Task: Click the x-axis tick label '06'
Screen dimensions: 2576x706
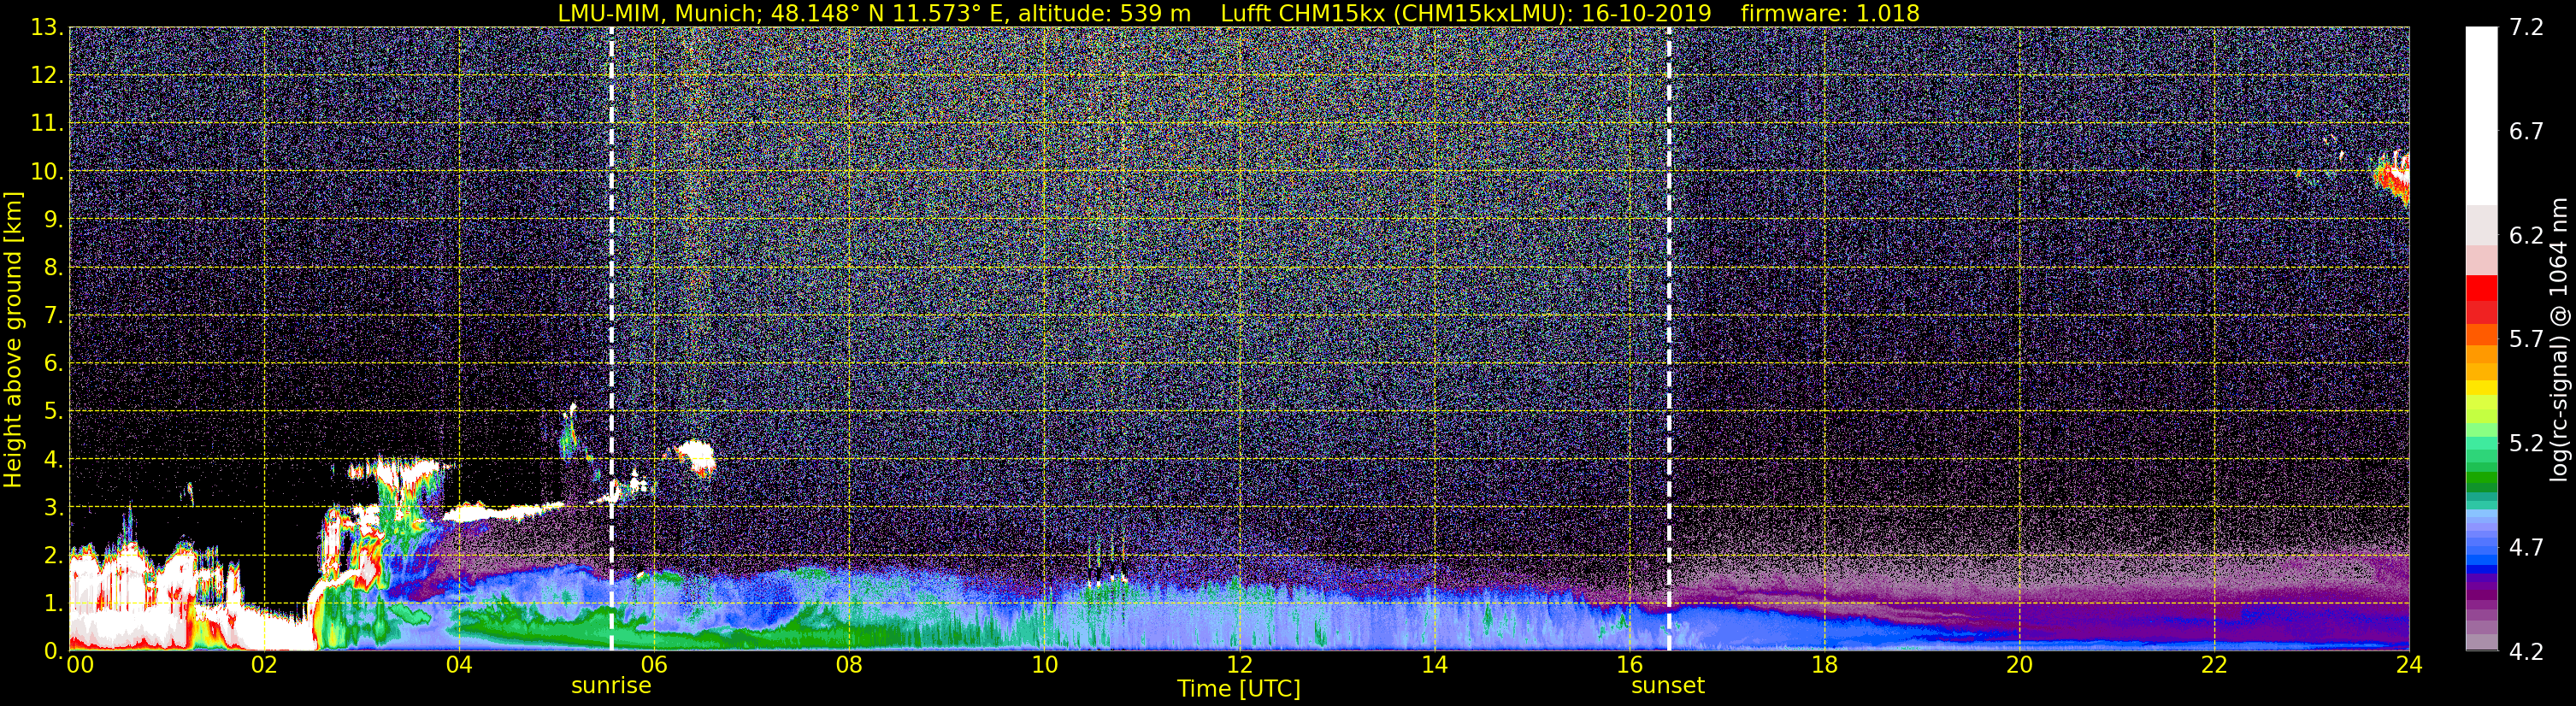Action: point(654,665)
